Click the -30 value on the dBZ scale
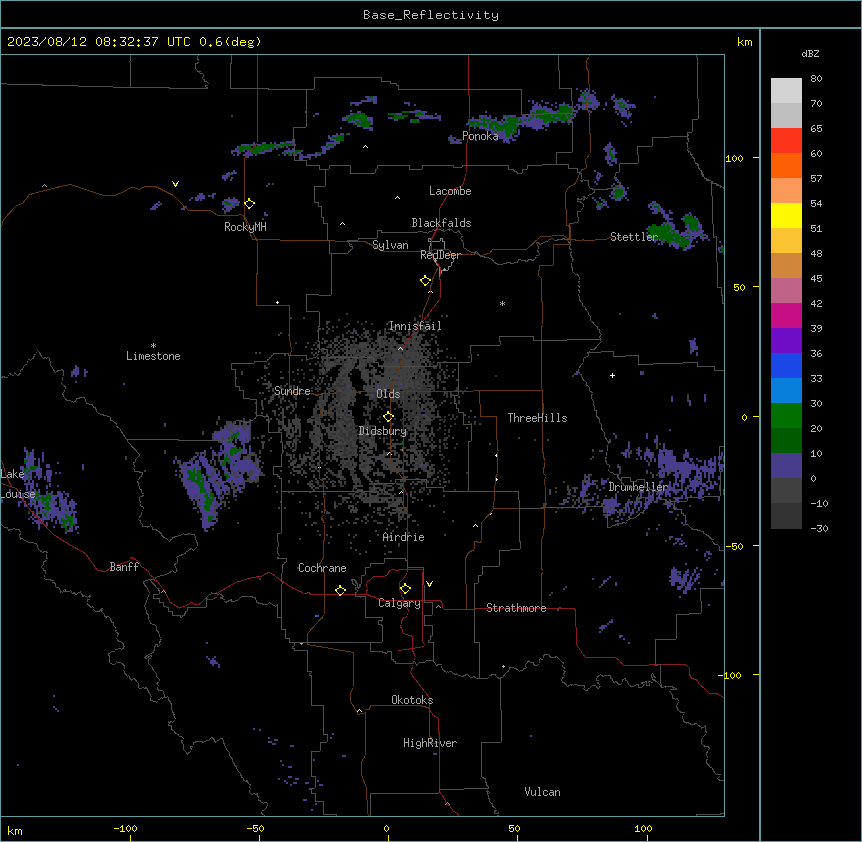This screenshot has height=842, width=862. point(819,528)
